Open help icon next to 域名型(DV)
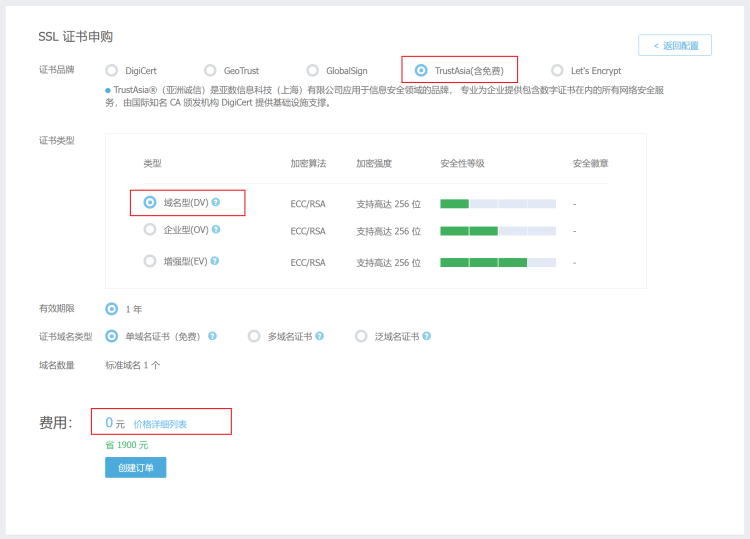 coord(216,202)
